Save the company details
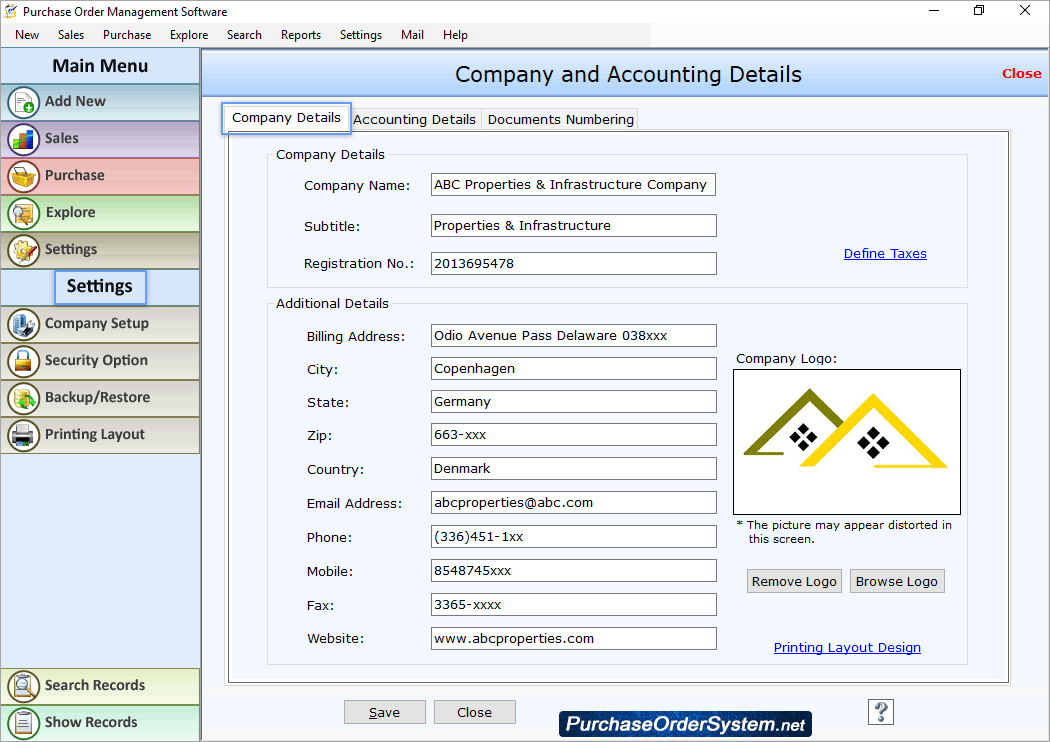Viewport: 1050px width, 742px height. [x=384, y=711]
